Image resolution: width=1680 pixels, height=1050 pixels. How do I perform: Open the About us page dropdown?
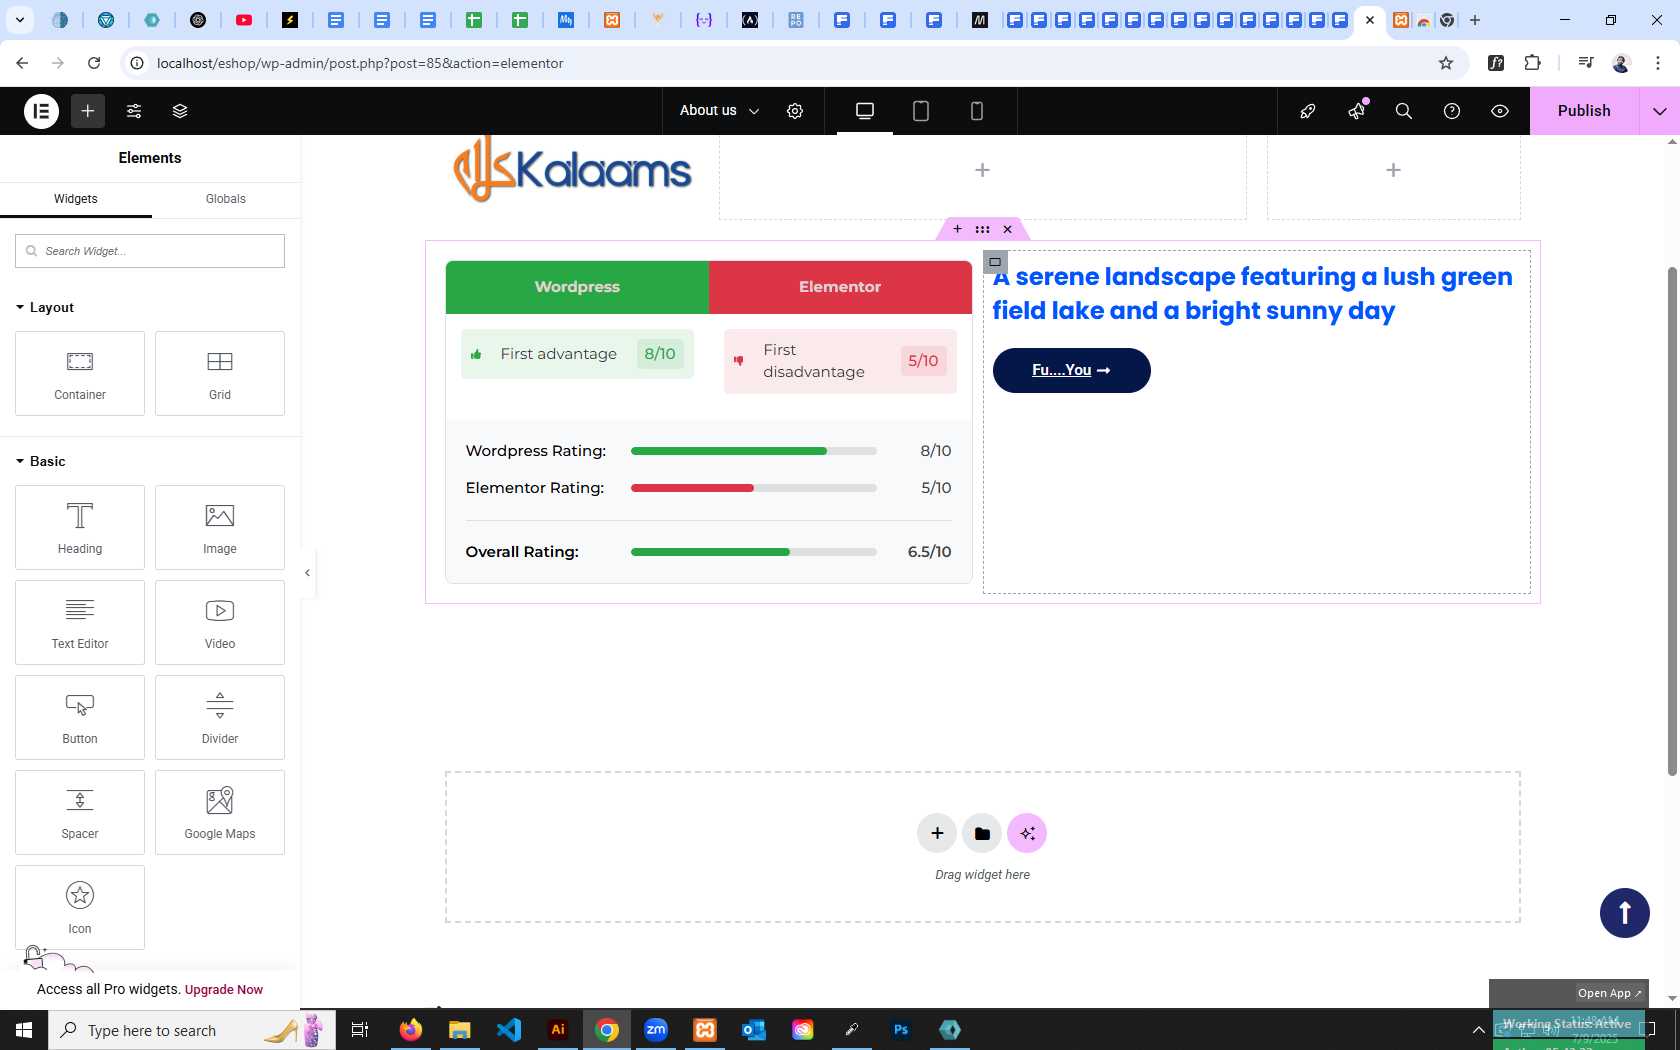click(719, 111)
